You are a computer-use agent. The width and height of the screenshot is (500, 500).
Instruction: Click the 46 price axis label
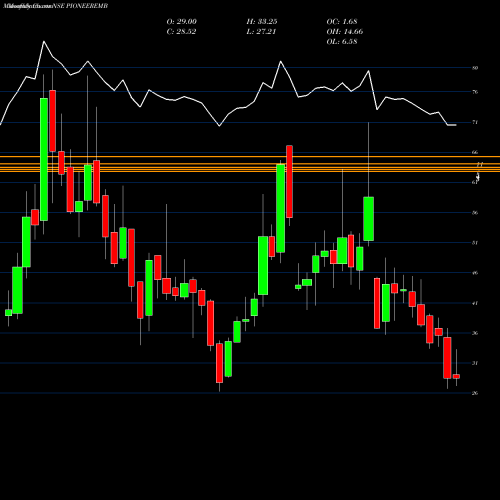[475, 273]
